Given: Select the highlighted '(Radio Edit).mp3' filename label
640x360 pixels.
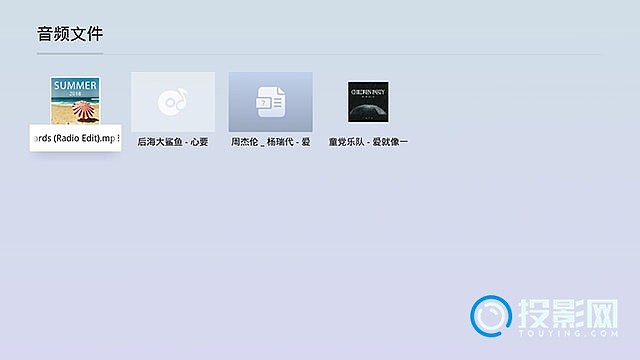Looking at the screenshot, I should [x=76, y=138].
